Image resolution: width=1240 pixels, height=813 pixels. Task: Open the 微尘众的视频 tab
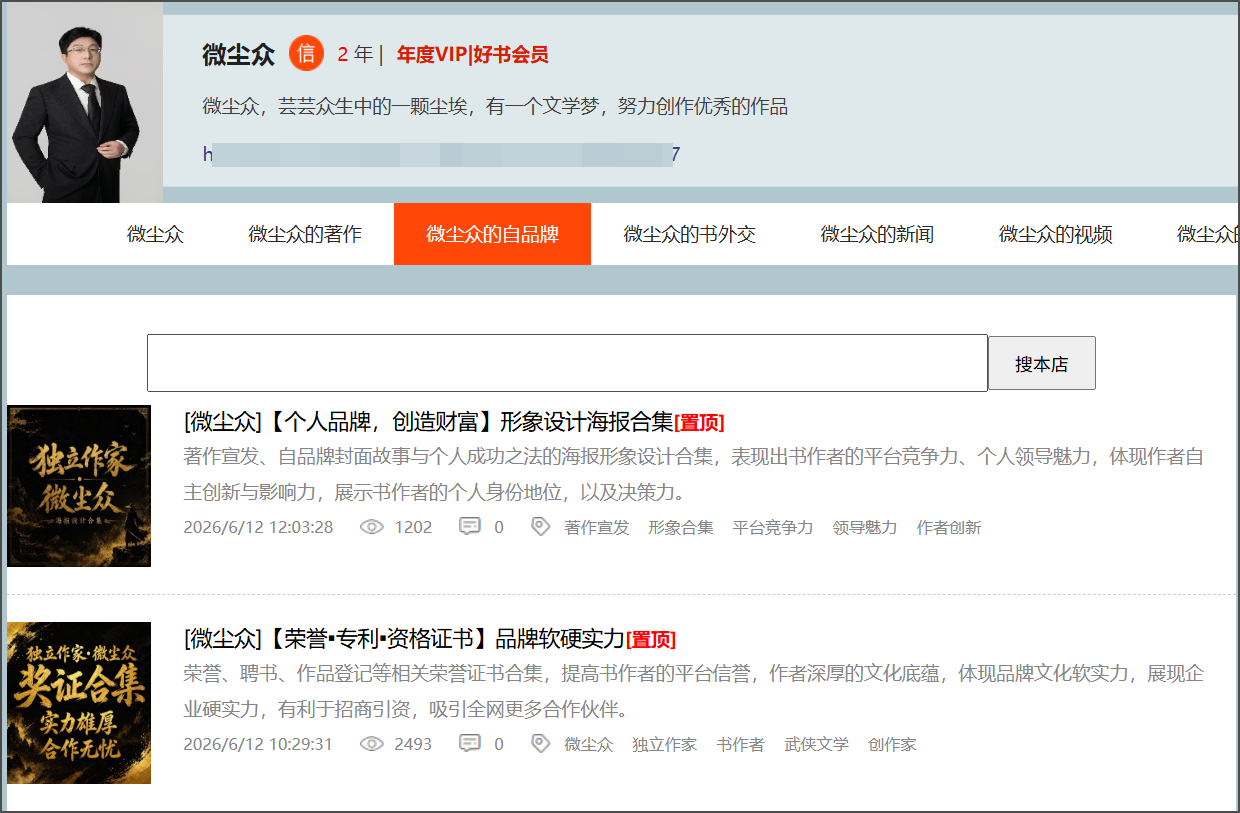(x=1056, y=234)
